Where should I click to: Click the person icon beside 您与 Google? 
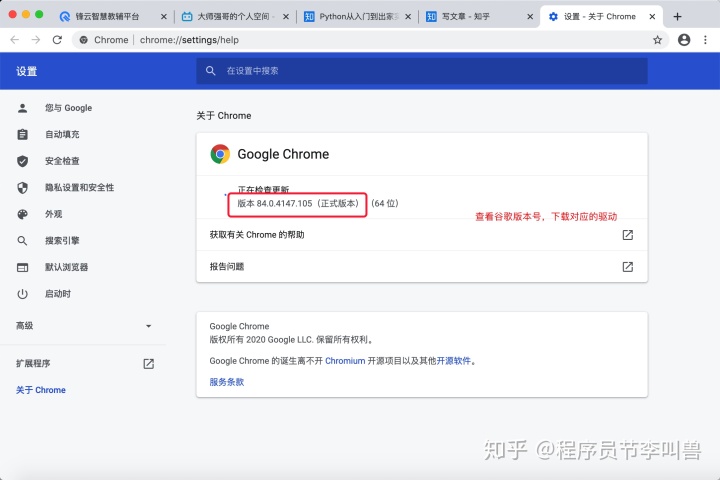click(22, 108)
